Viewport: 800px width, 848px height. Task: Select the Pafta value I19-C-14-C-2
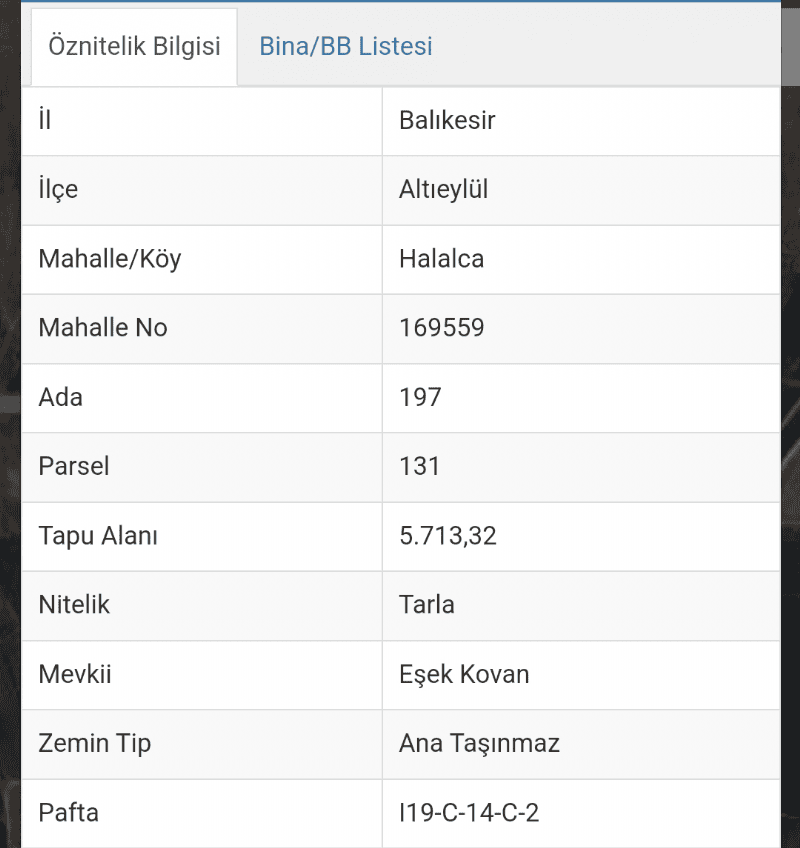(468, 813)
